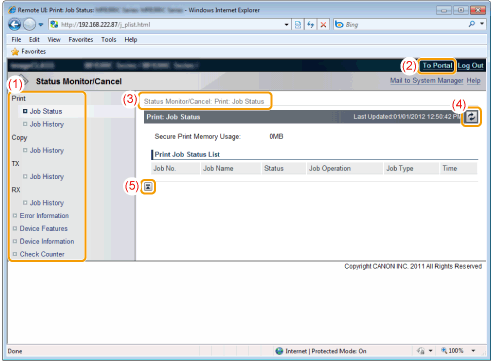Click the Job Operation column header
Viewport: 492px width, 361px height.
[345, 168]
